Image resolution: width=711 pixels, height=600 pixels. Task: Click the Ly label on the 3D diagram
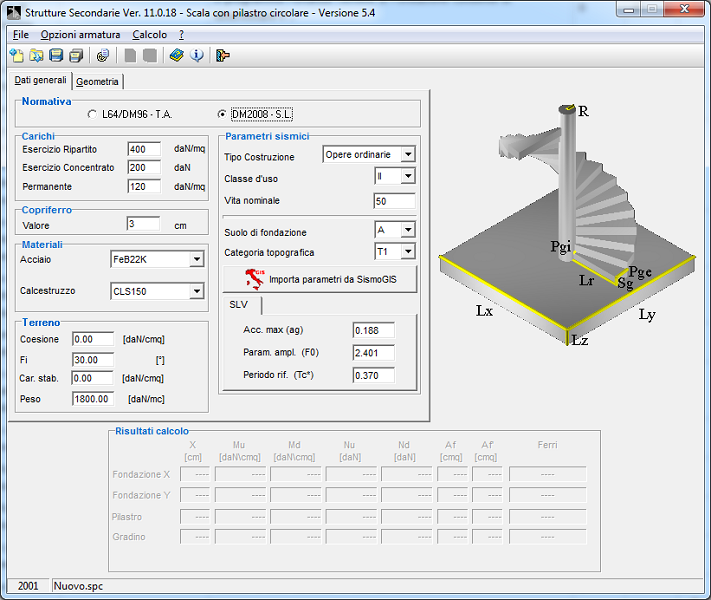(x=647, y=314)
